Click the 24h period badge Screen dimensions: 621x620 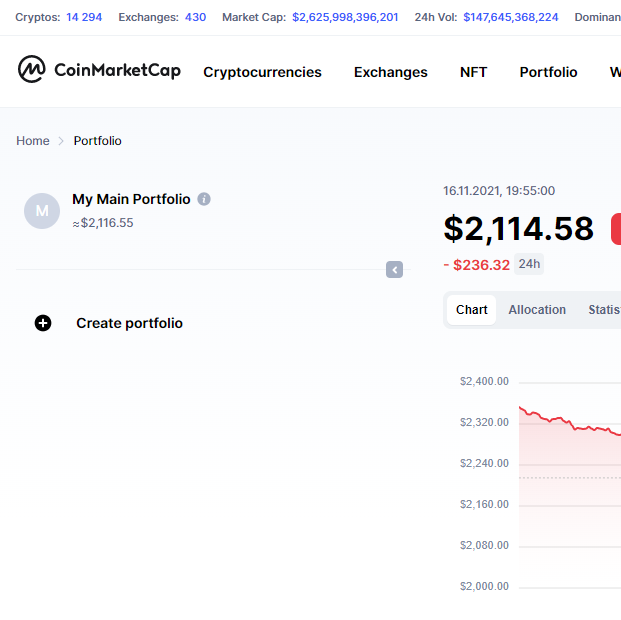pyautogui.click(x=529, y=264)
